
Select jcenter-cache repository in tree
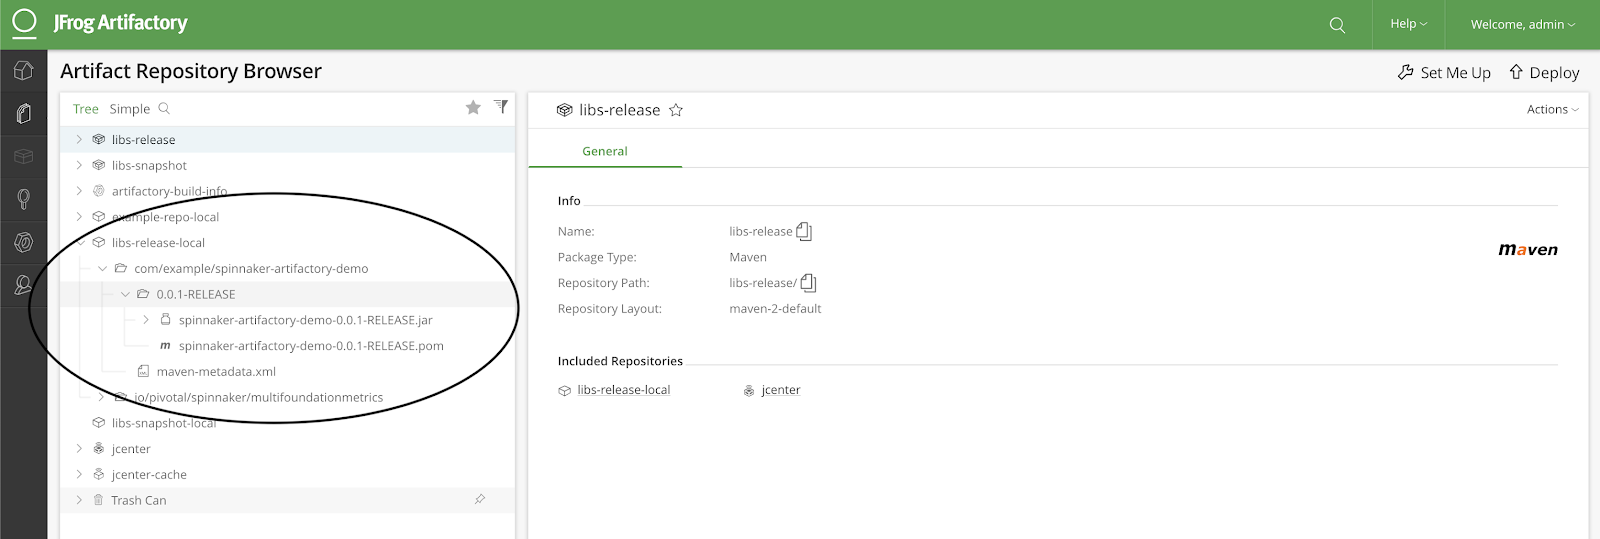click(149, 475)
